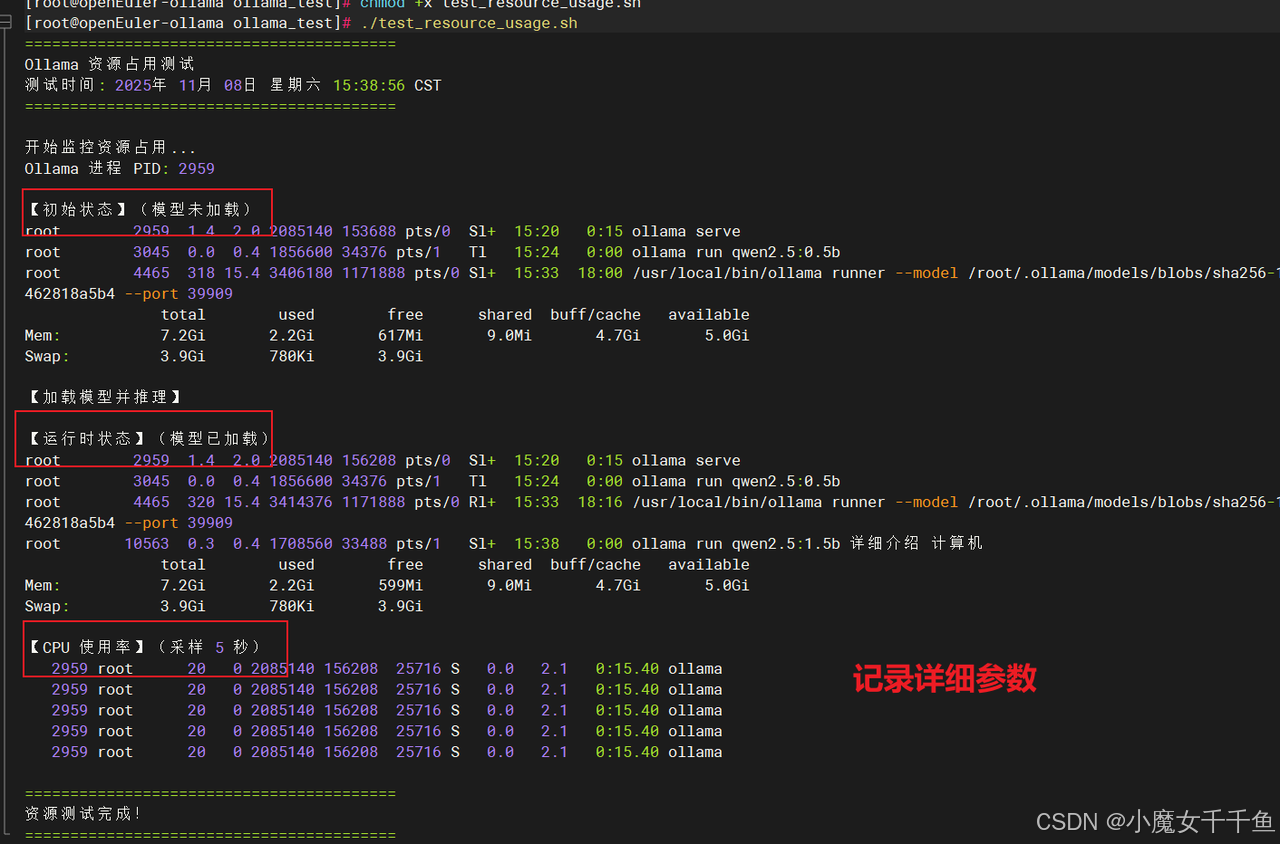The width and height of the screenshot is (1280, 844).
Task: Click the CPU time '18:00'
Action: 600,273
